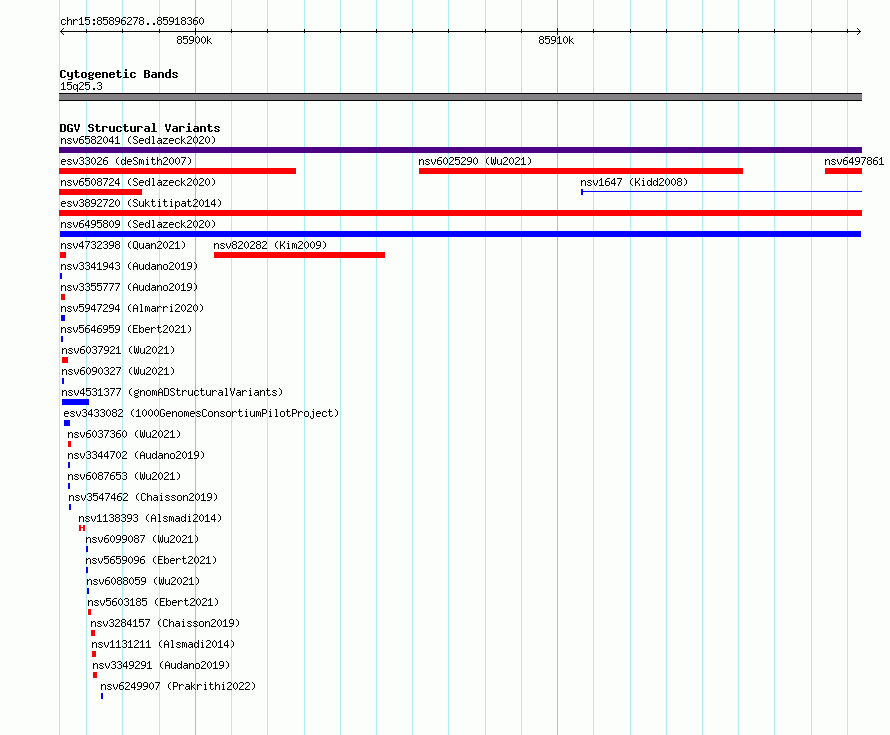Click nsv6508724 (Sedlazeck2020) label
This screenshot has height=735, width=890.
click(138, 182)
